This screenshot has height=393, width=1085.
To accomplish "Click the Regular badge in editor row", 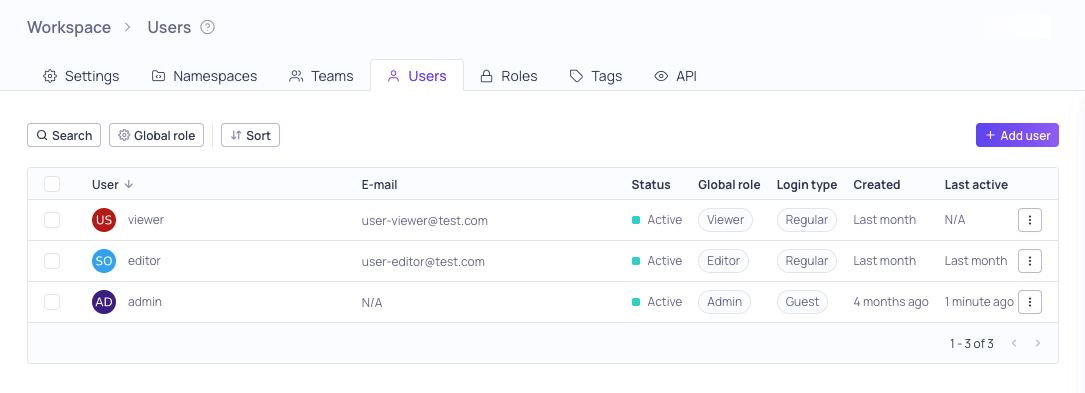I will [807, 261].
